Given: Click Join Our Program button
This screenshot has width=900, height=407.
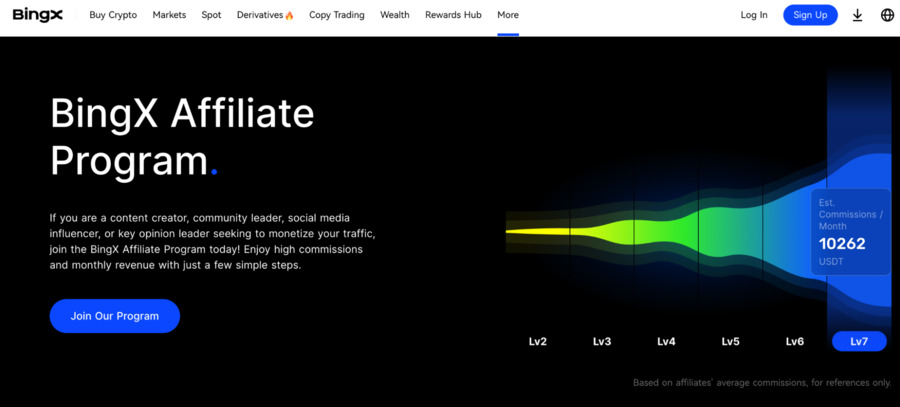Looking at the screenshot, I should click(x=115, y=316).
